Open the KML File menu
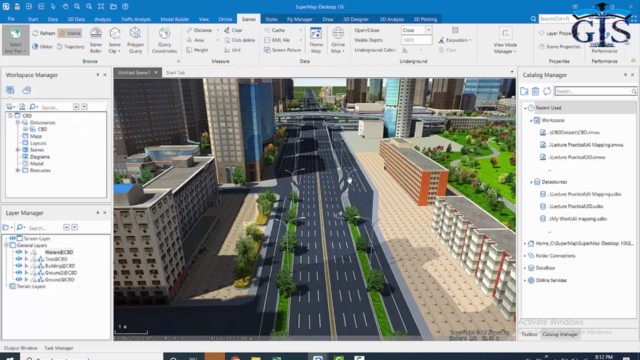The height and width of the screenshot is (360, 640). click(x=283, y=40)
